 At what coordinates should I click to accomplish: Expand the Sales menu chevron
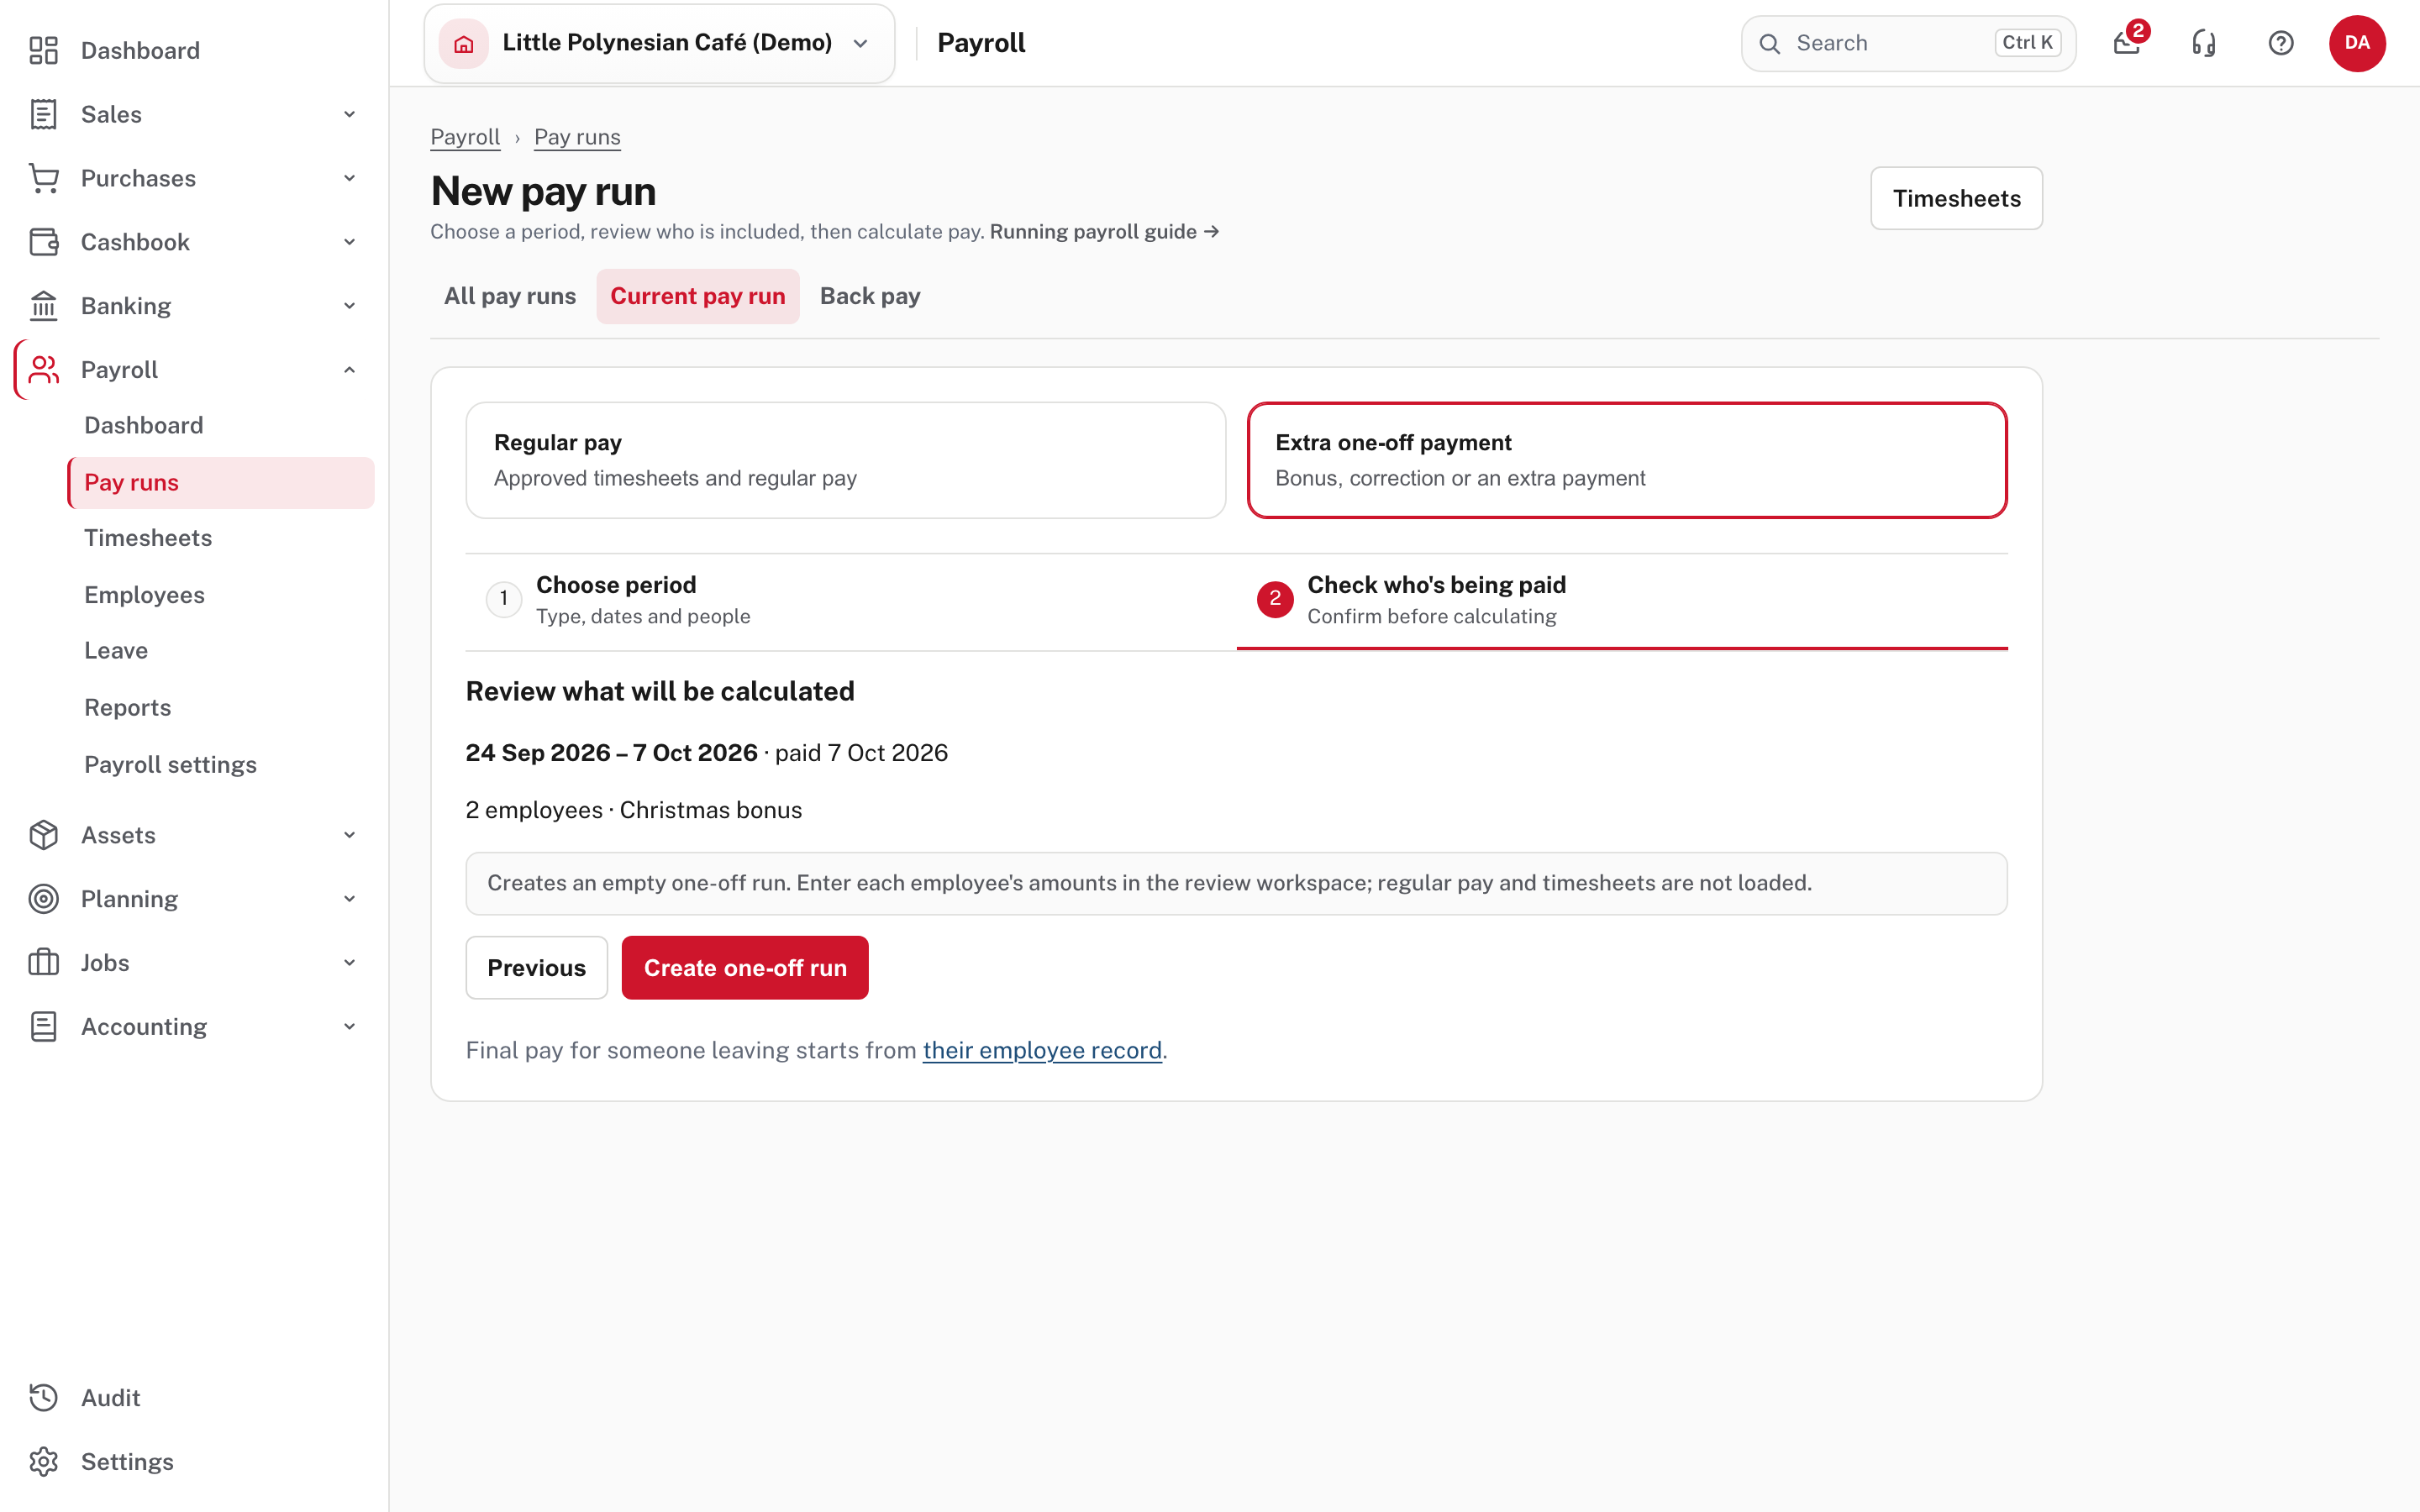click(350, 114)
